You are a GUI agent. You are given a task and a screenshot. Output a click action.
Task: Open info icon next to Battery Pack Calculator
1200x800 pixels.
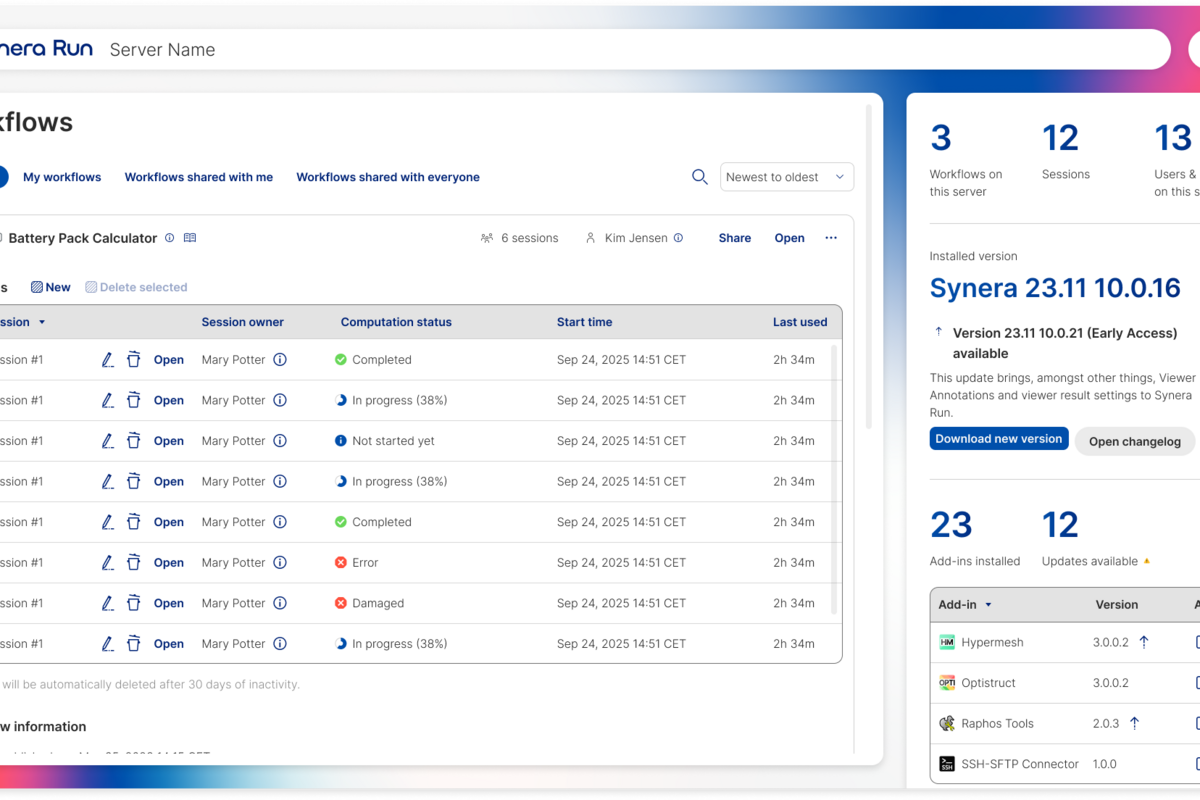coord(169,238)
